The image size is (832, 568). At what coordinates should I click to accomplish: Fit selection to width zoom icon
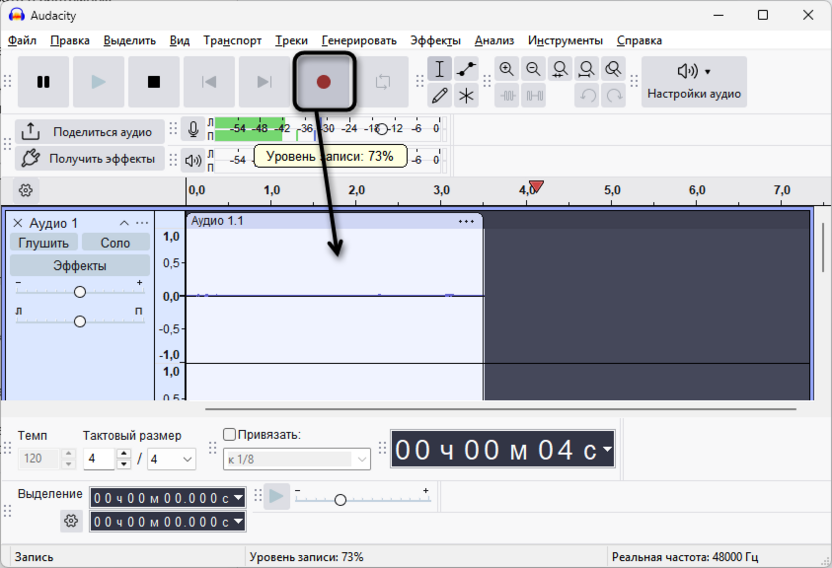[560, 69]
